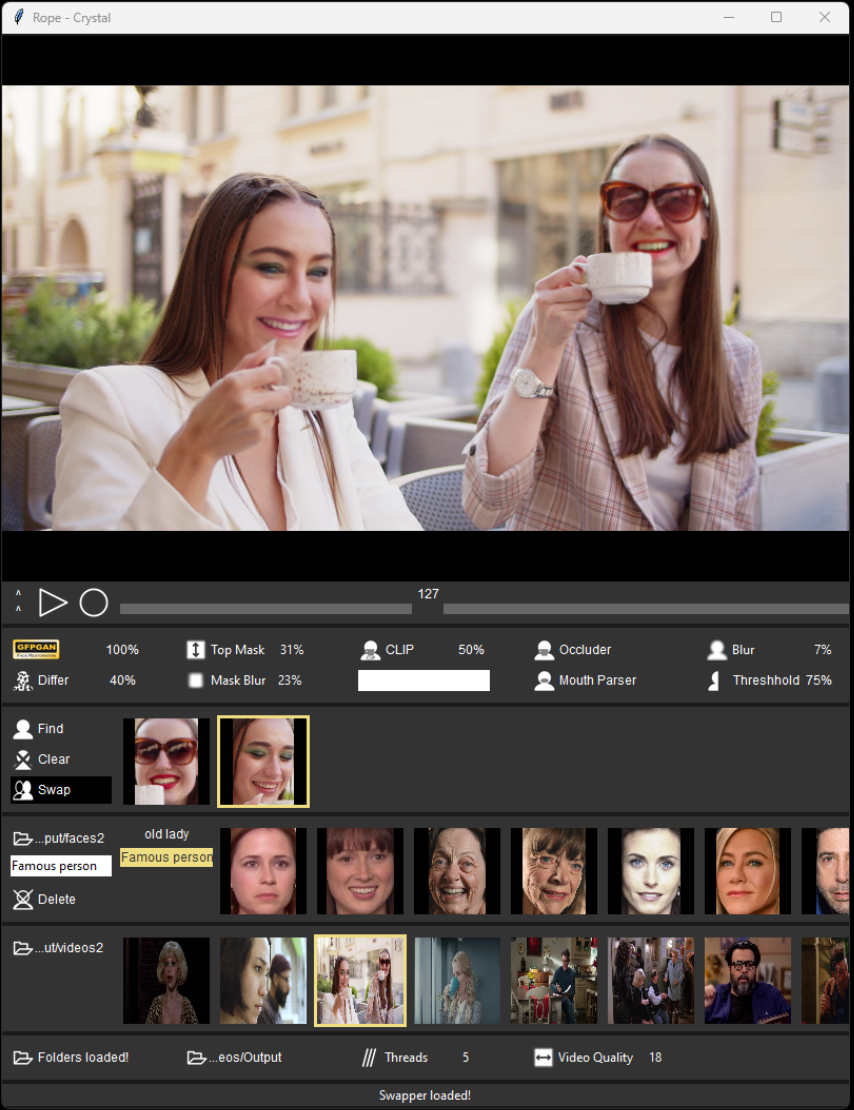Toggle the Blur icon
Image resolution: width=854 pixels, height=1110 pixels.
[717, 650]
